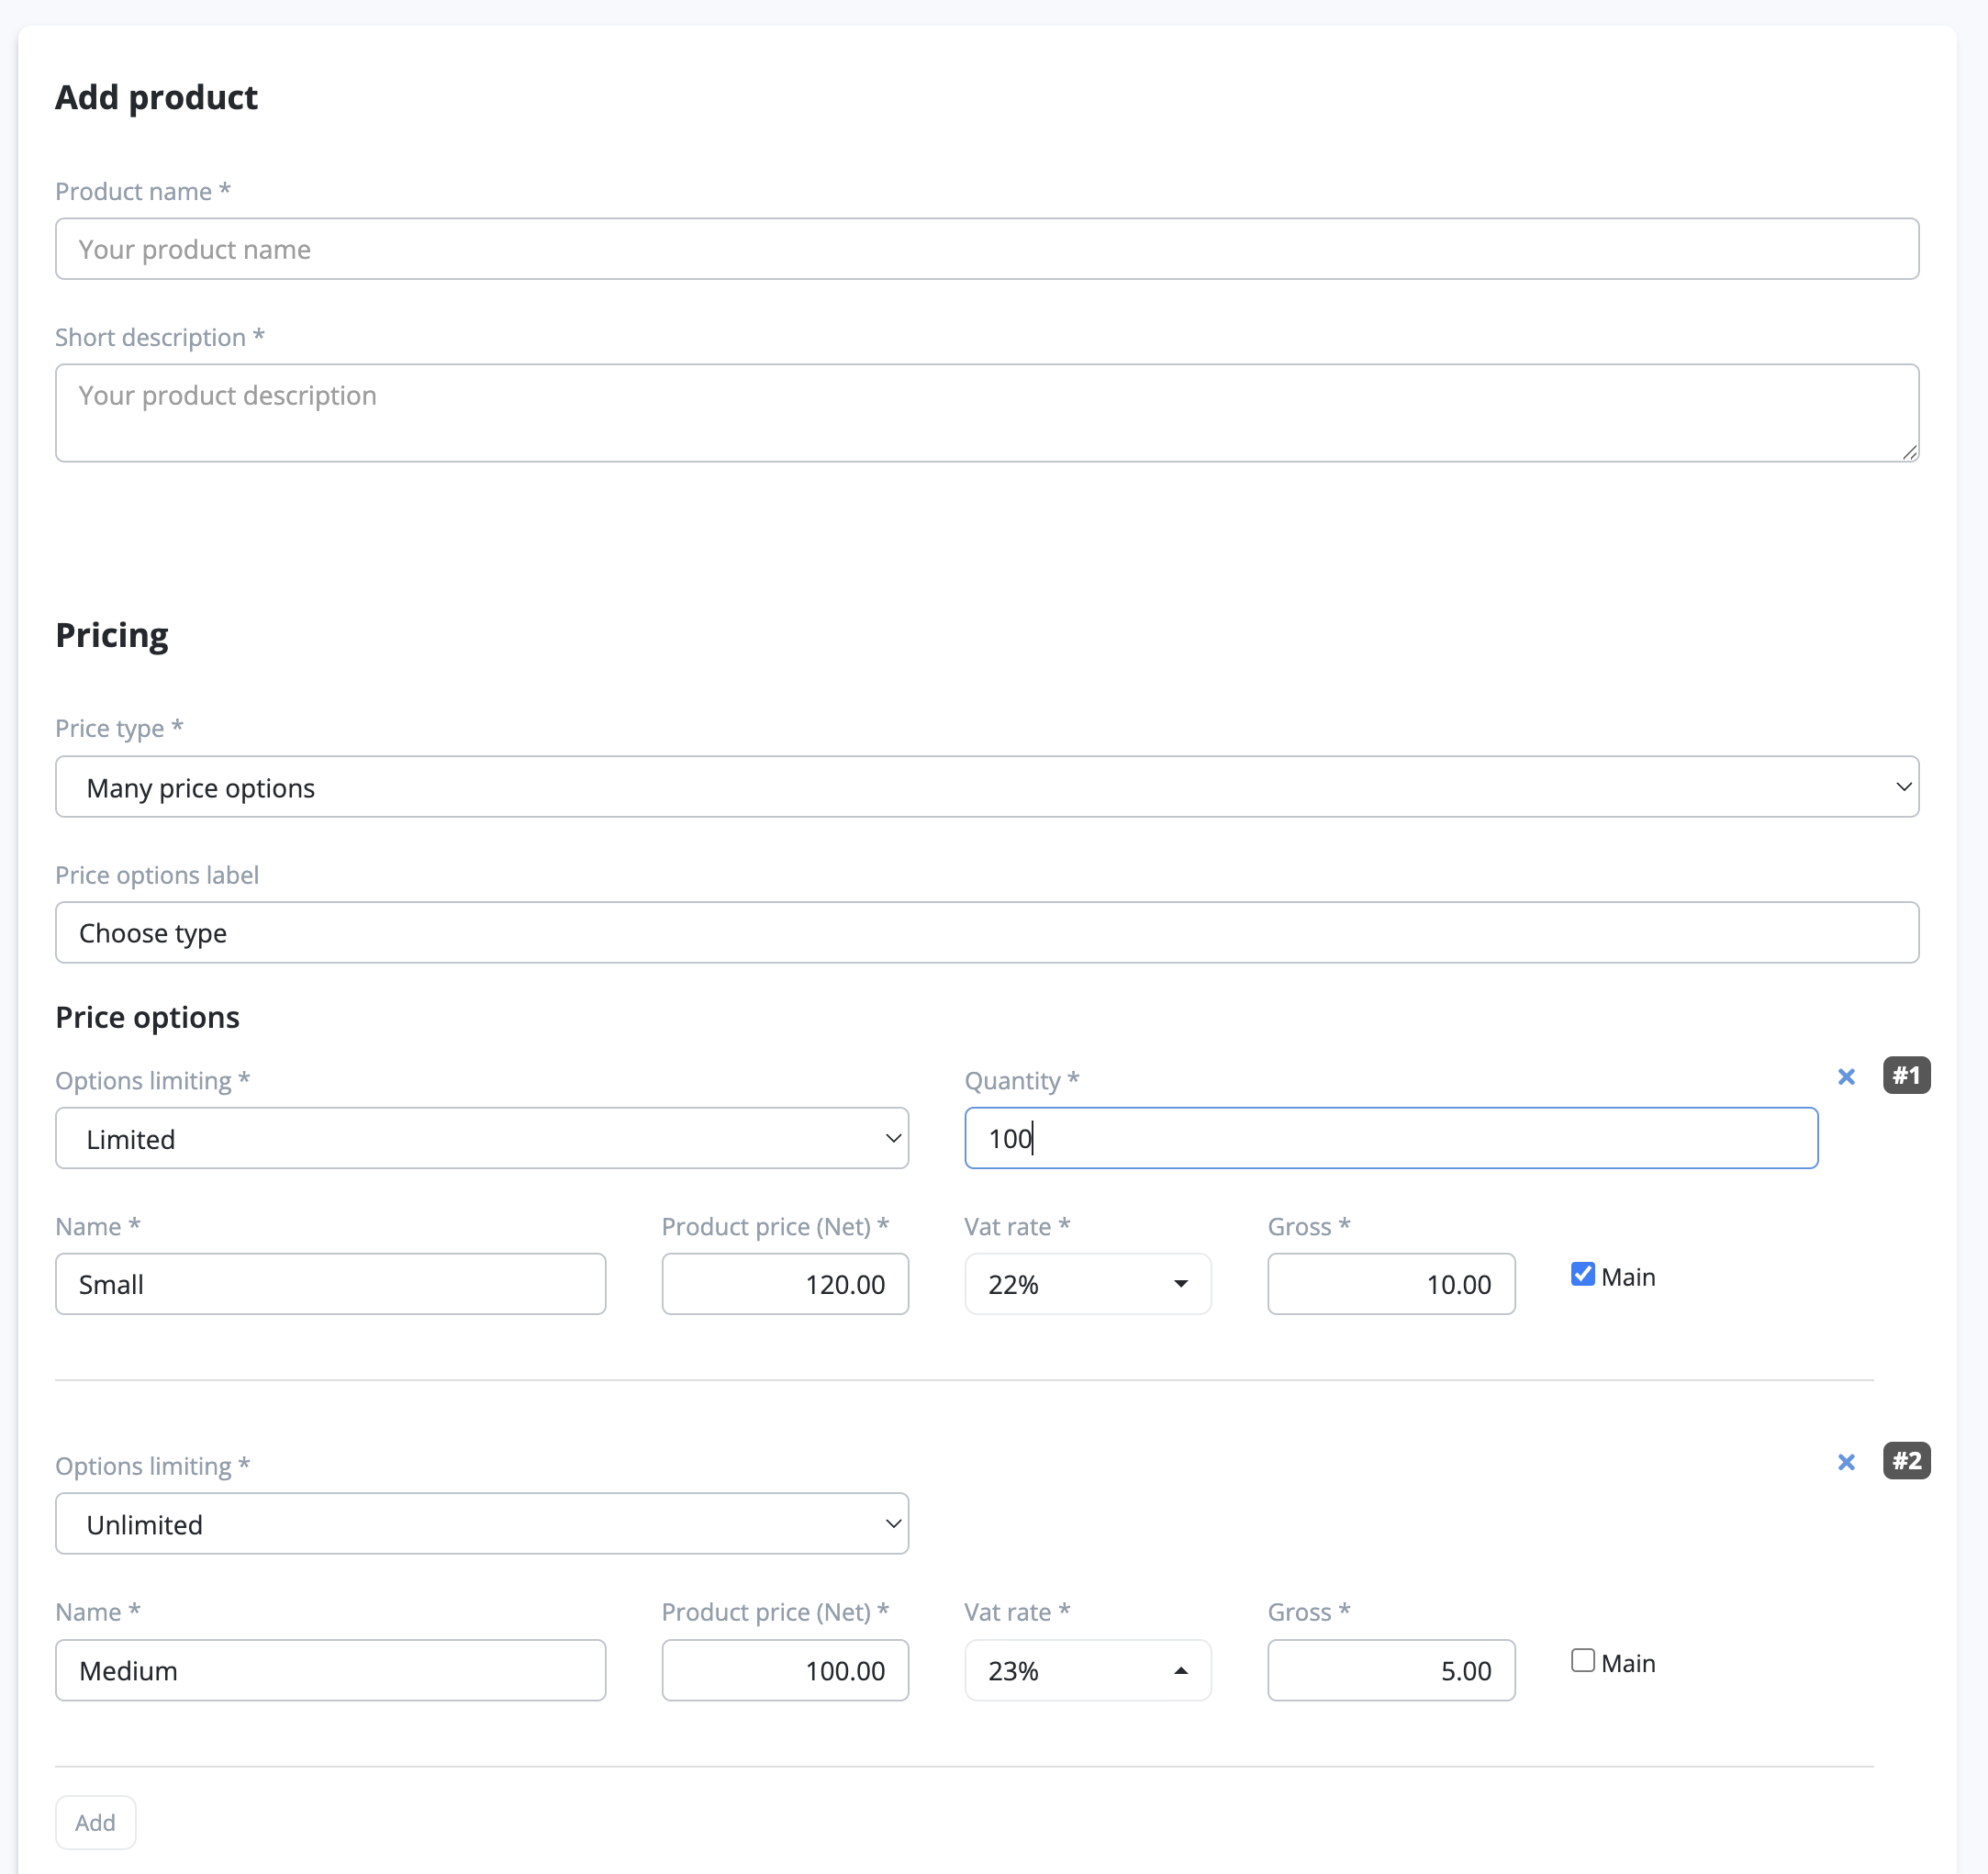Click into the Short description textarea
This screenshot has height=1874, width=1988.
[x=986, y=412]
